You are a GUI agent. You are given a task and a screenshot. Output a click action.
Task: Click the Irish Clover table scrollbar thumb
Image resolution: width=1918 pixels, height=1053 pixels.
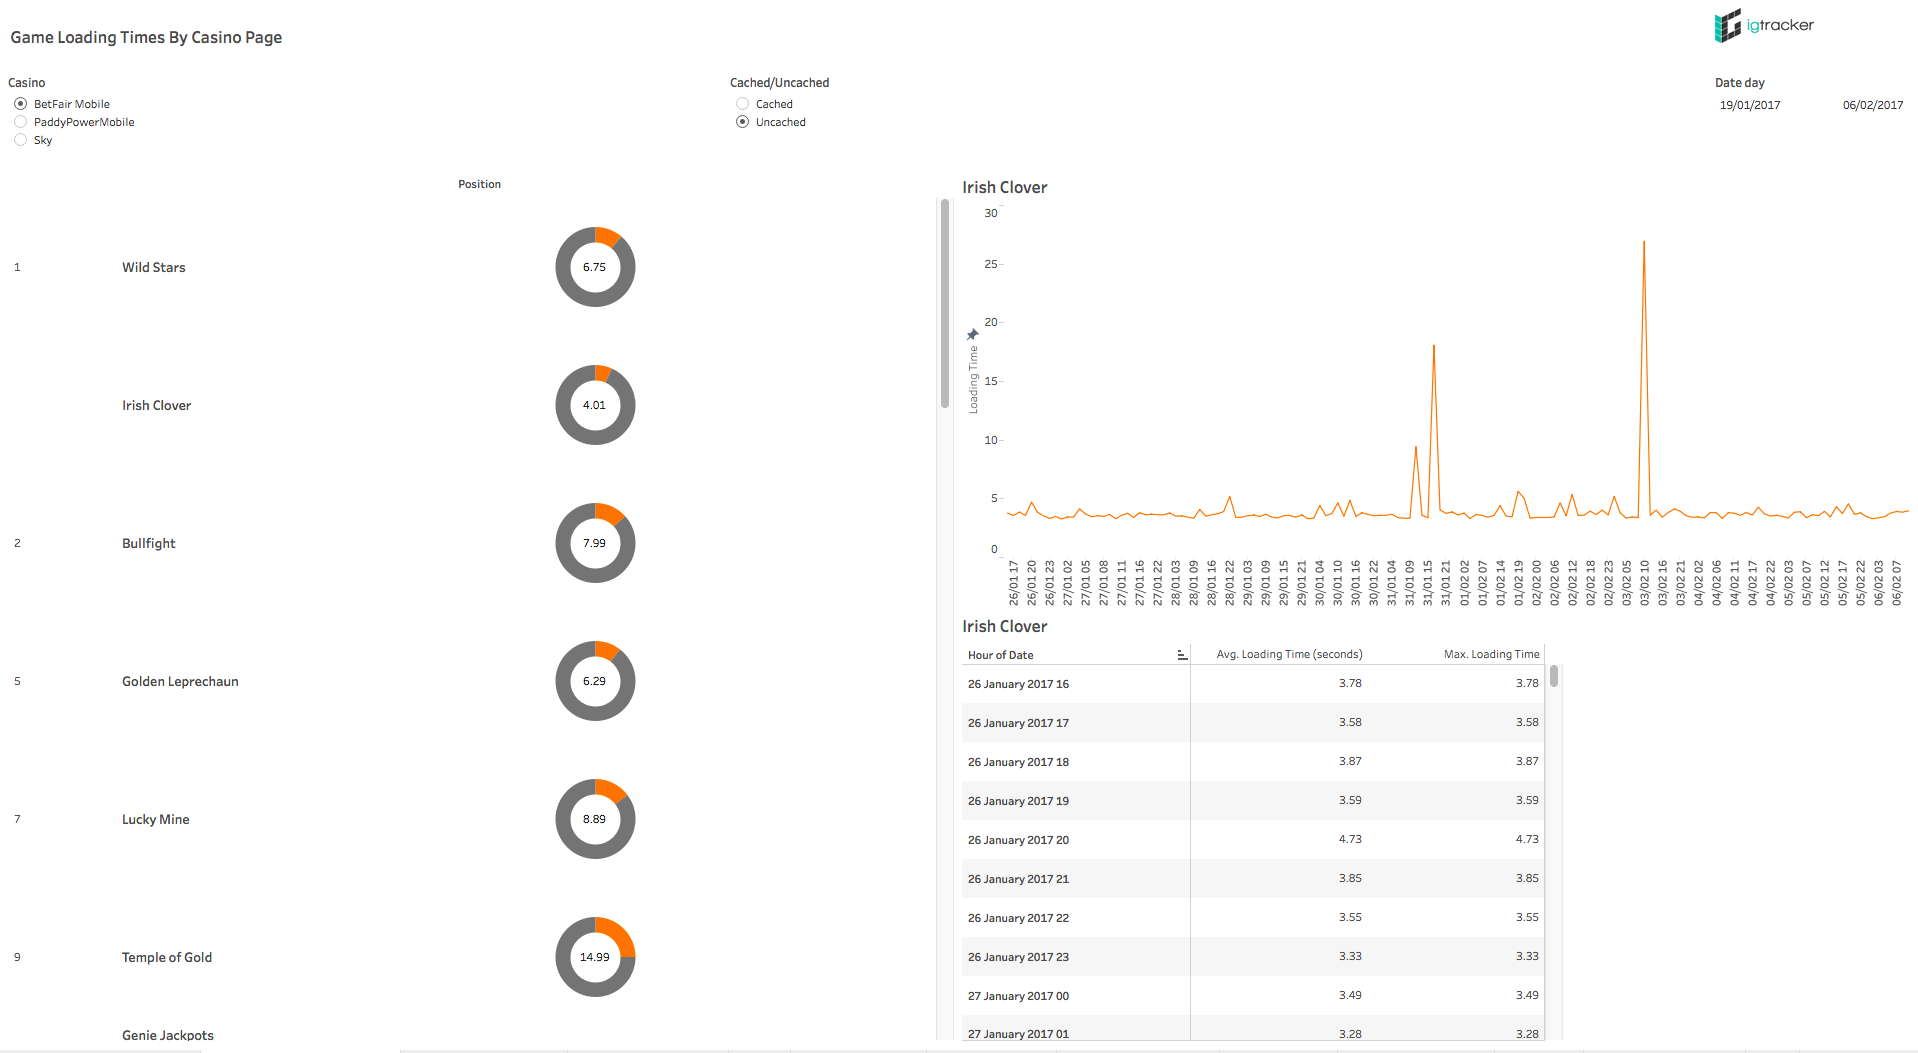coord(1554,677)
